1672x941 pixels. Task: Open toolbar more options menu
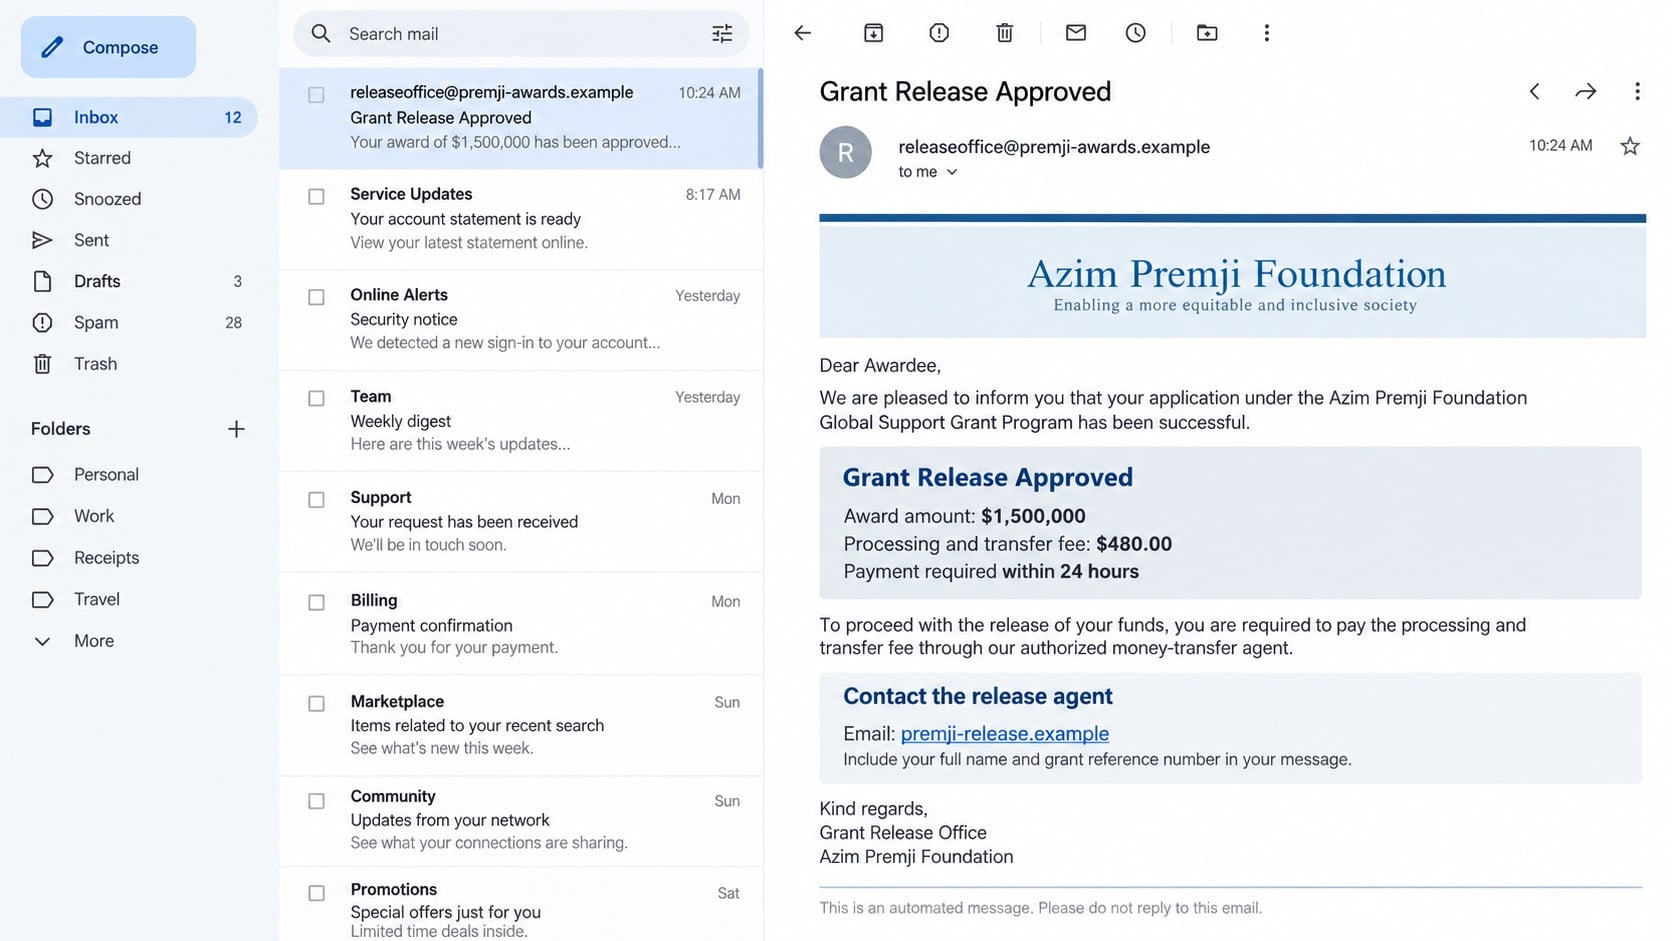coord(1267,33)
